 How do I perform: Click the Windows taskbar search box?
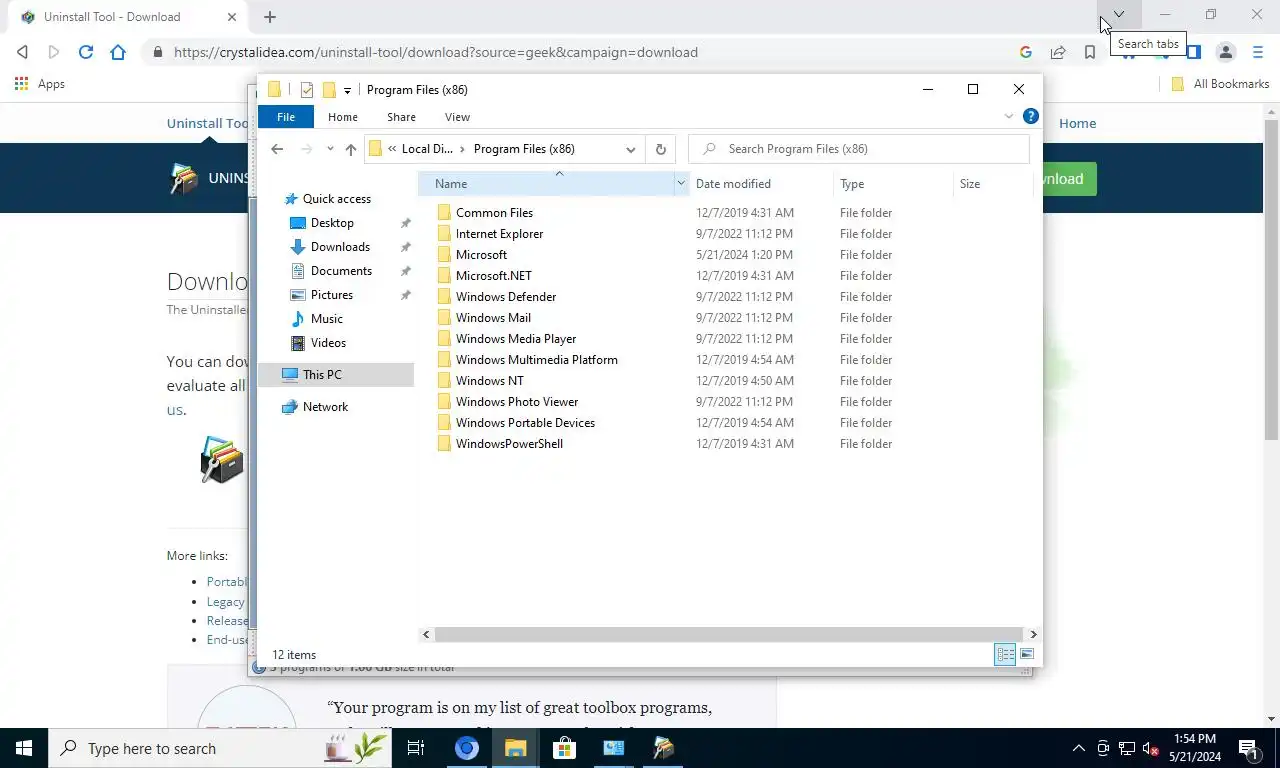click(220, 748)
